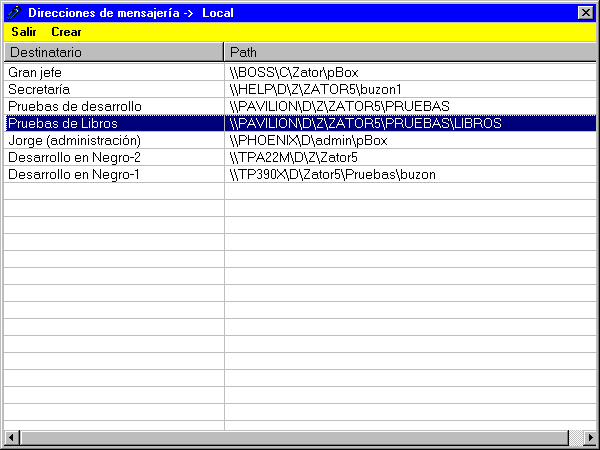Click the app icon in title bar
The height and width of the screenshot is (450, 600).
coord(13,12)
